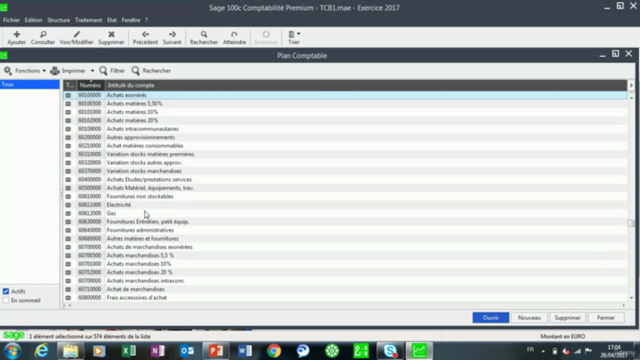The width and height of the screenshot is (640, 360).
Task: Click the Atteindre toolbar icon
Action: [x=234, y=34]
